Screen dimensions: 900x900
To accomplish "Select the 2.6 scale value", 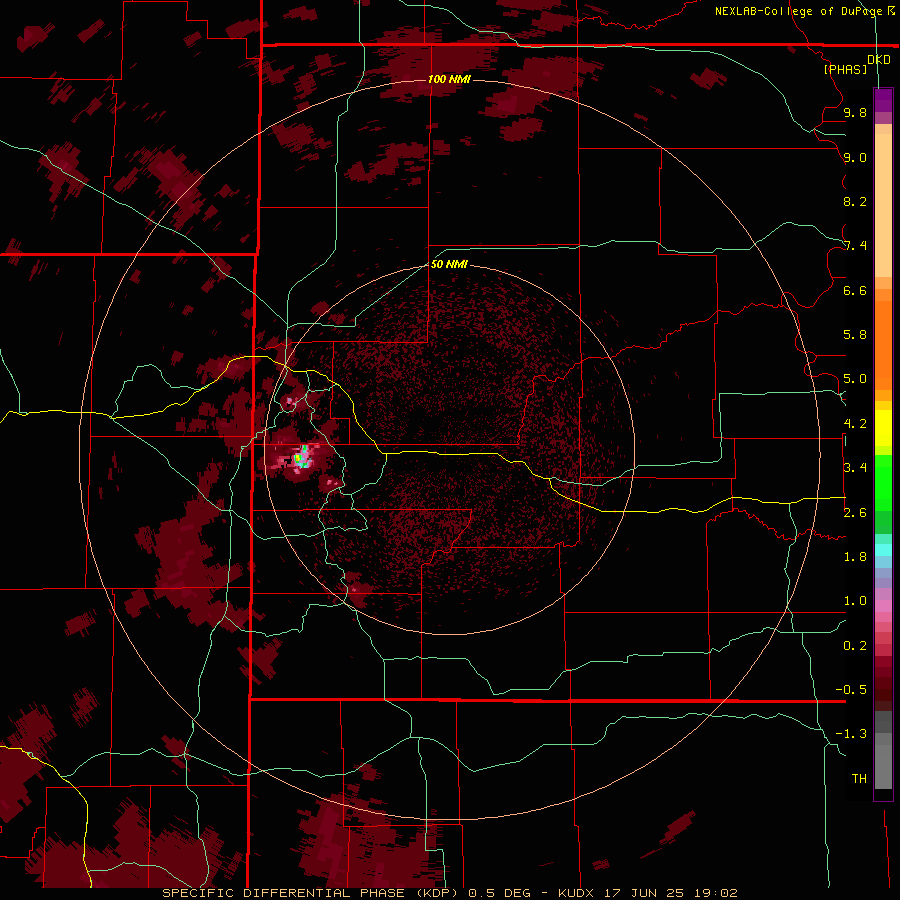I will [x=855, y=513].
